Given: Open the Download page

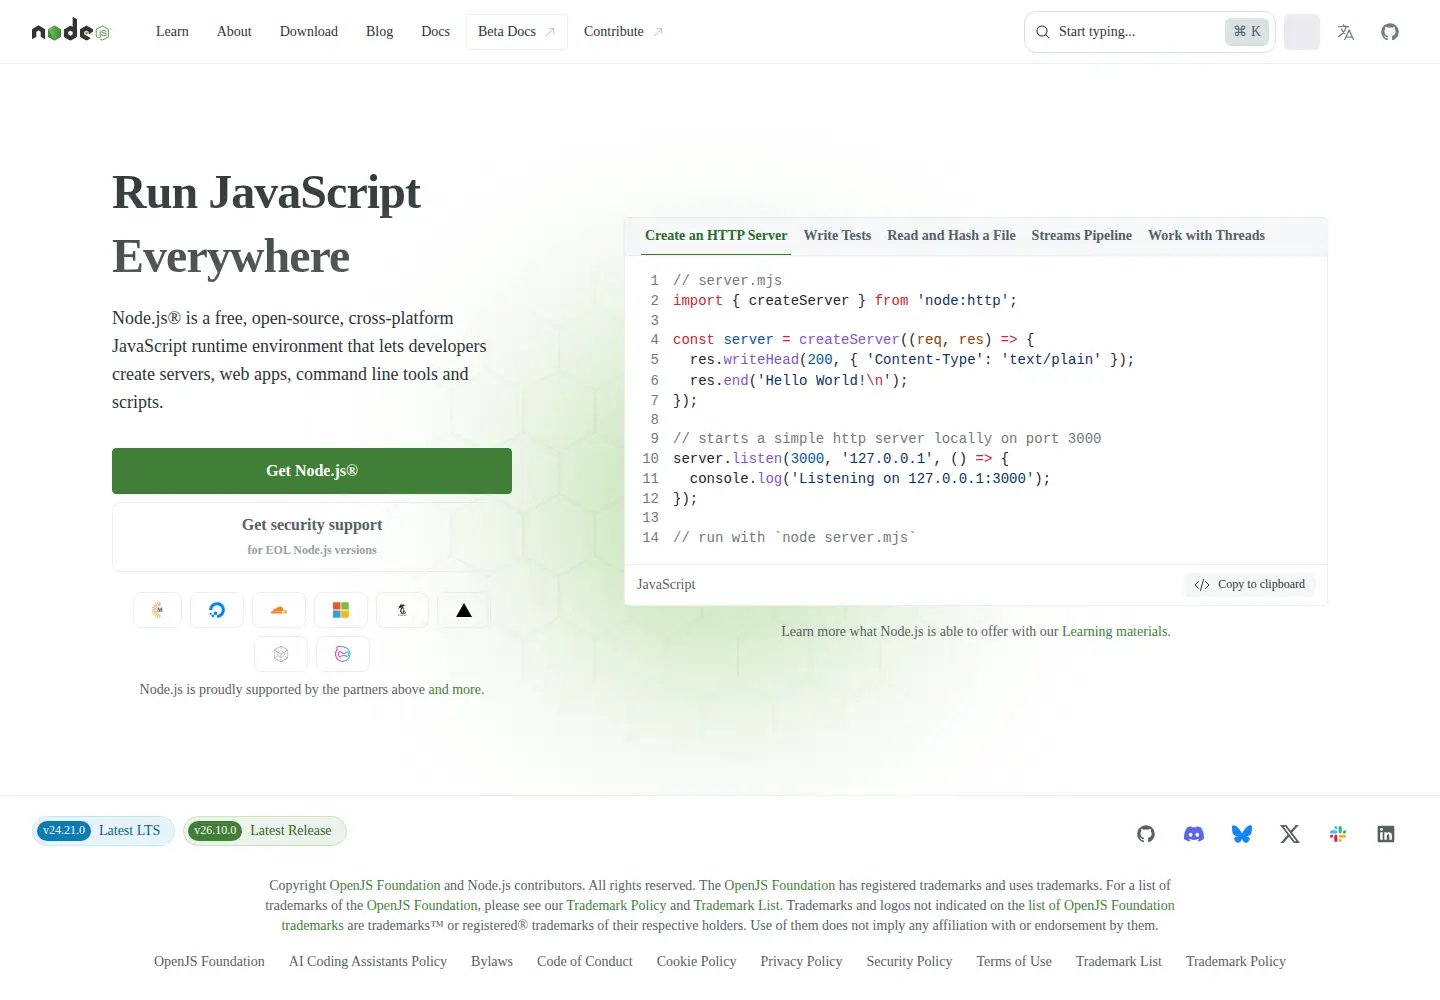Looking at the screenshot, I should (x=309, y=32).
